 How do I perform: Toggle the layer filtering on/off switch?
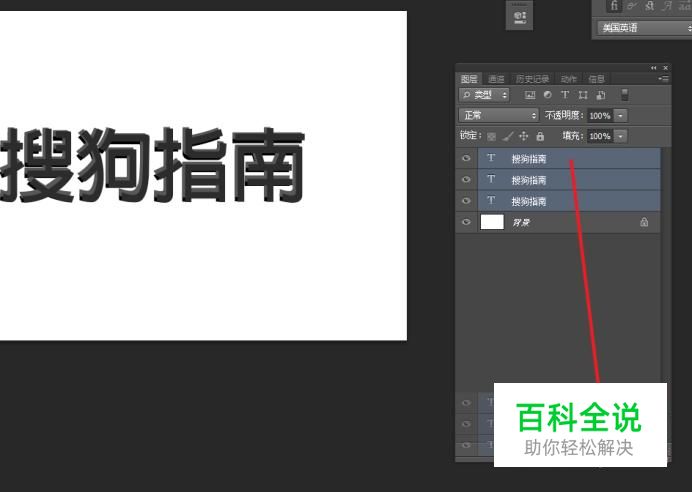coord(624,95)
